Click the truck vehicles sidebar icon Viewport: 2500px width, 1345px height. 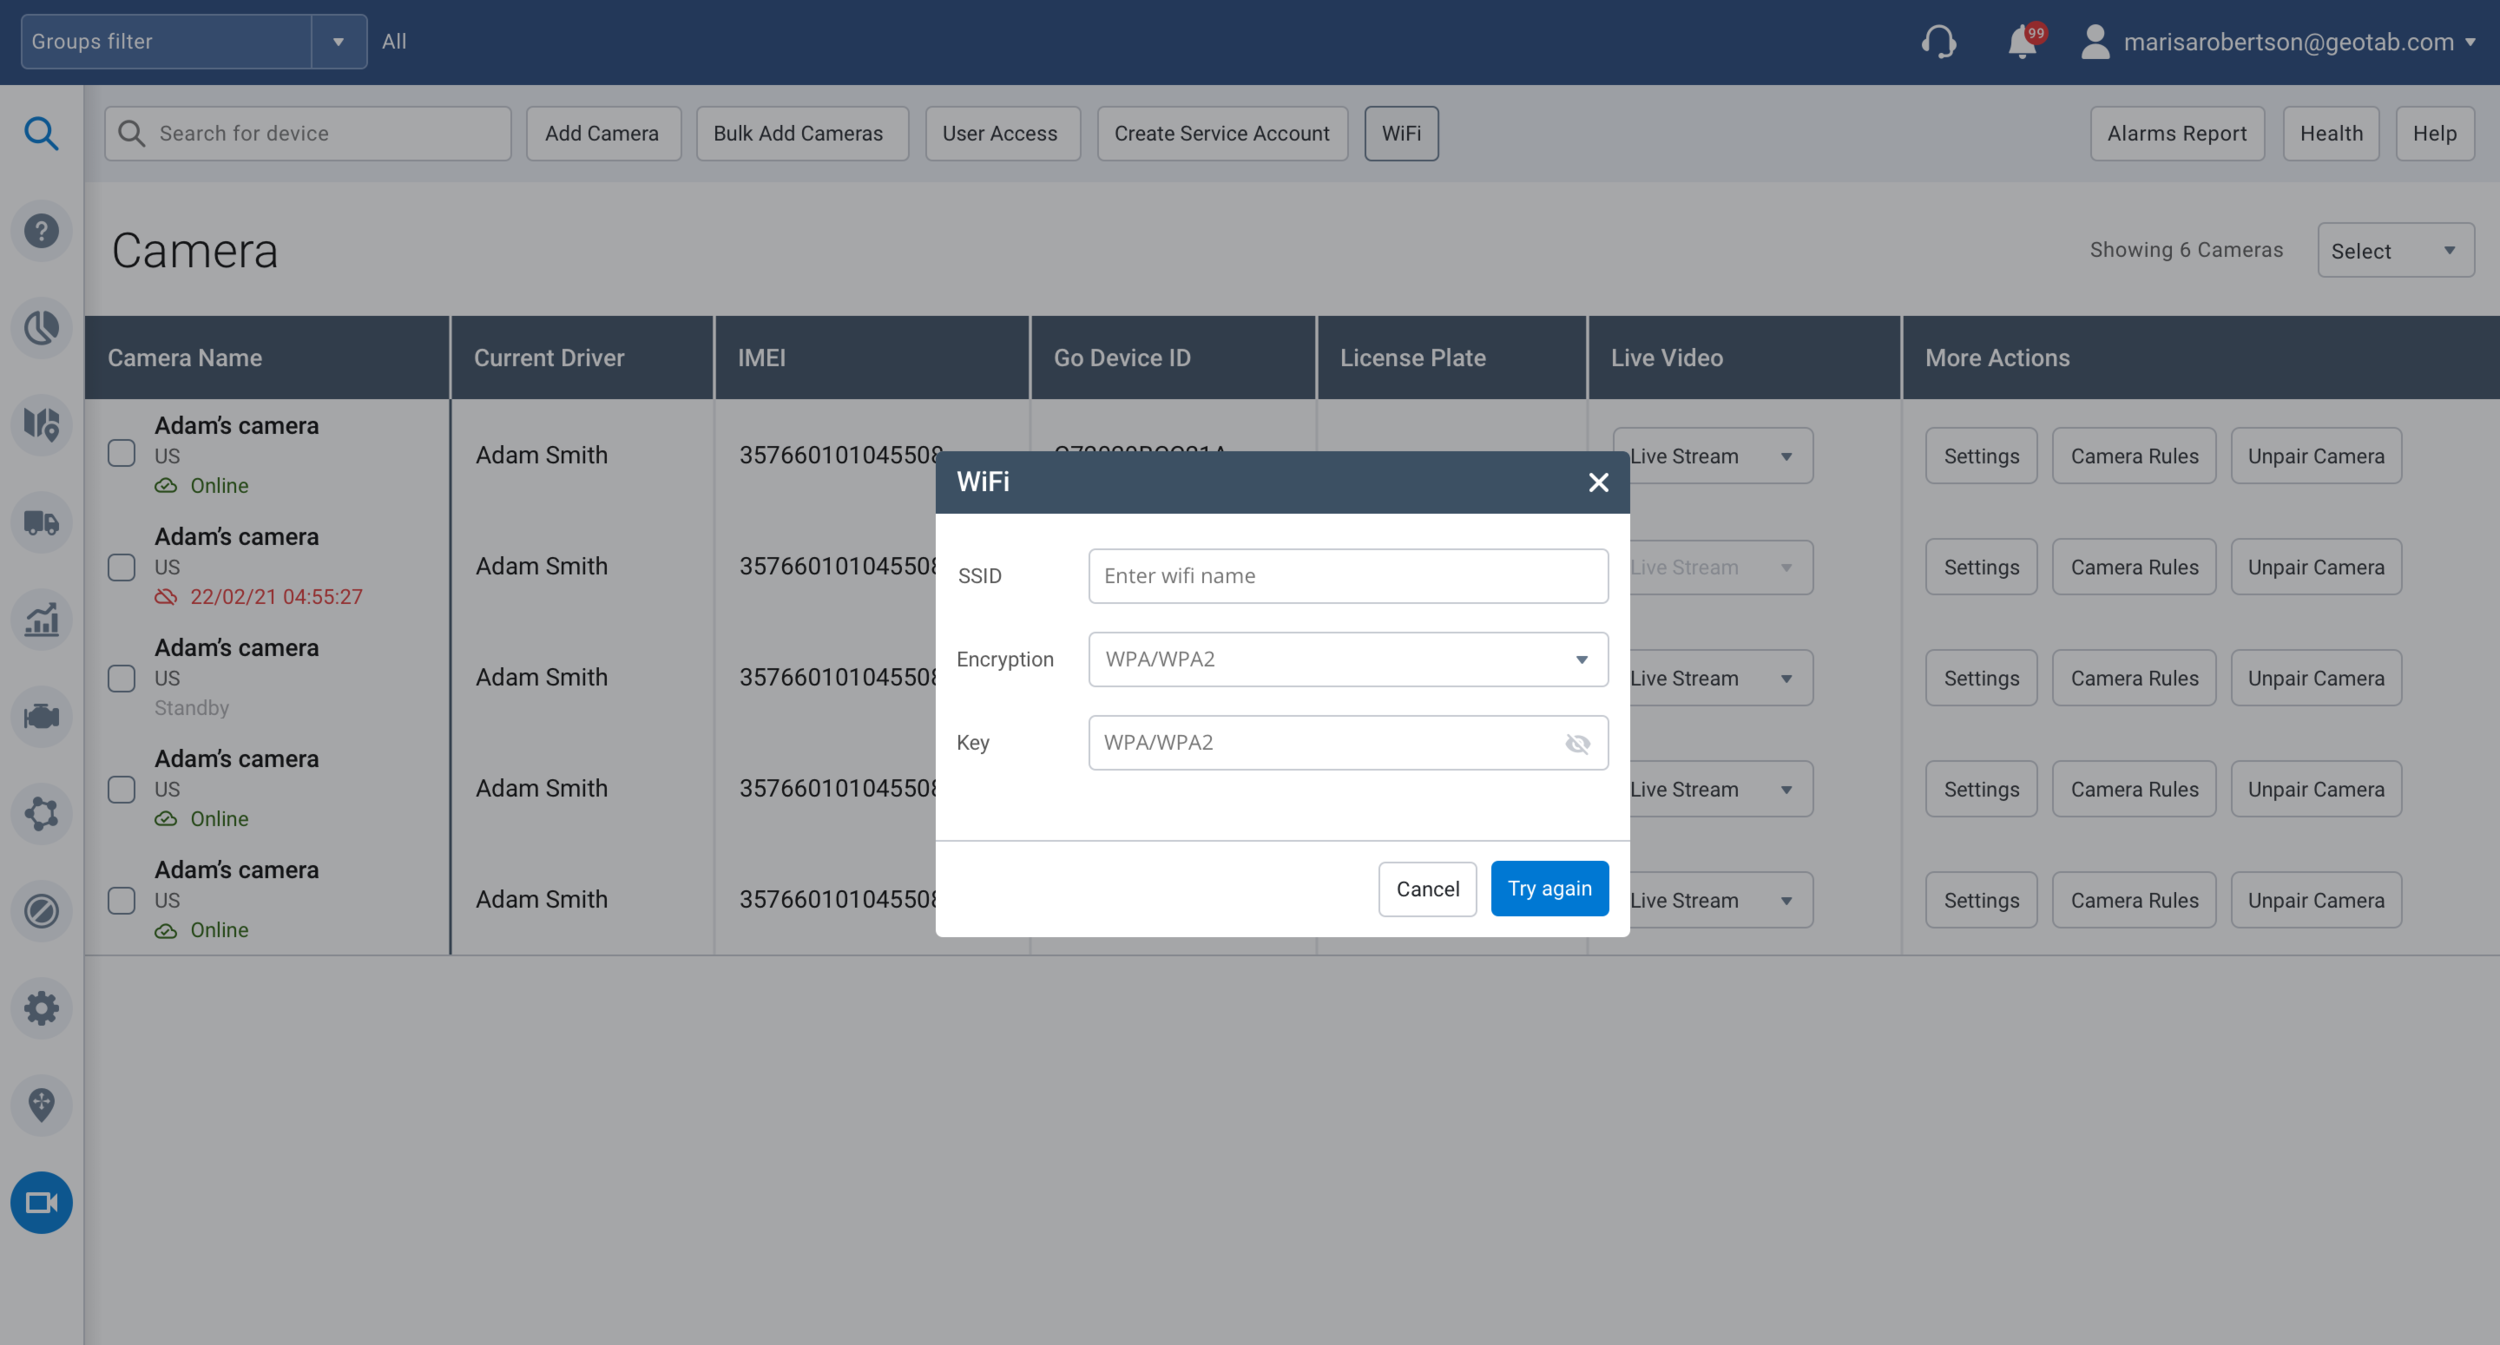(41, 522)
